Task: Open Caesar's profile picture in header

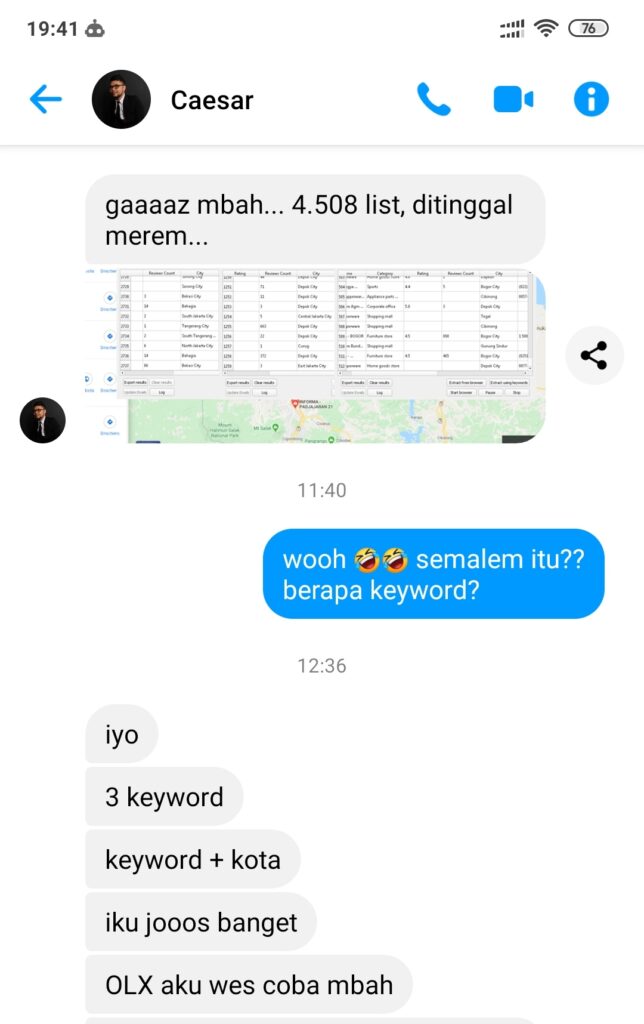Action: (121, 99)
